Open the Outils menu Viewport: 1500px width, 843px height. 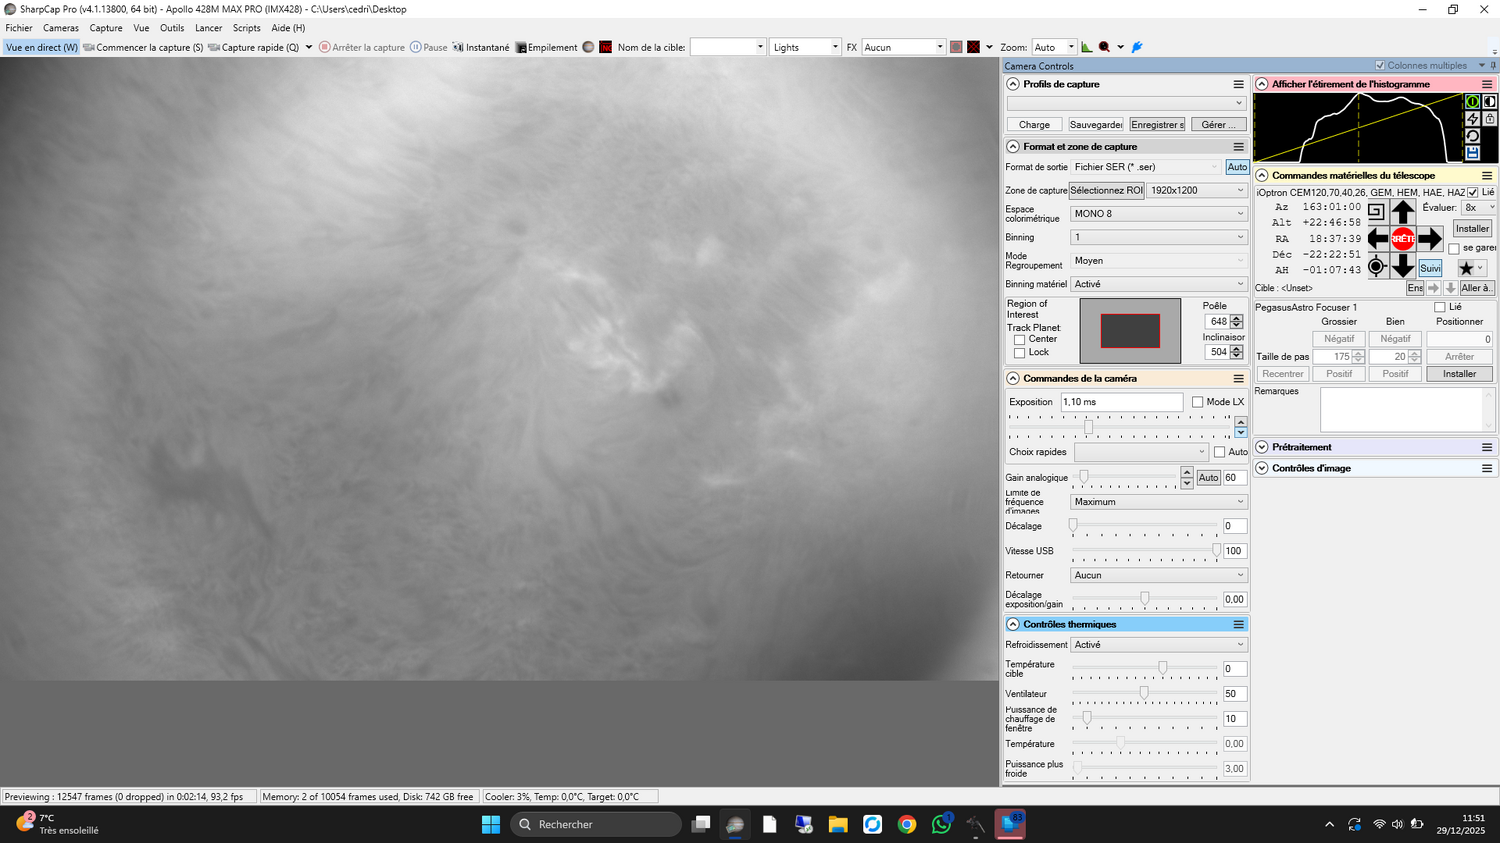coord(172,28)
